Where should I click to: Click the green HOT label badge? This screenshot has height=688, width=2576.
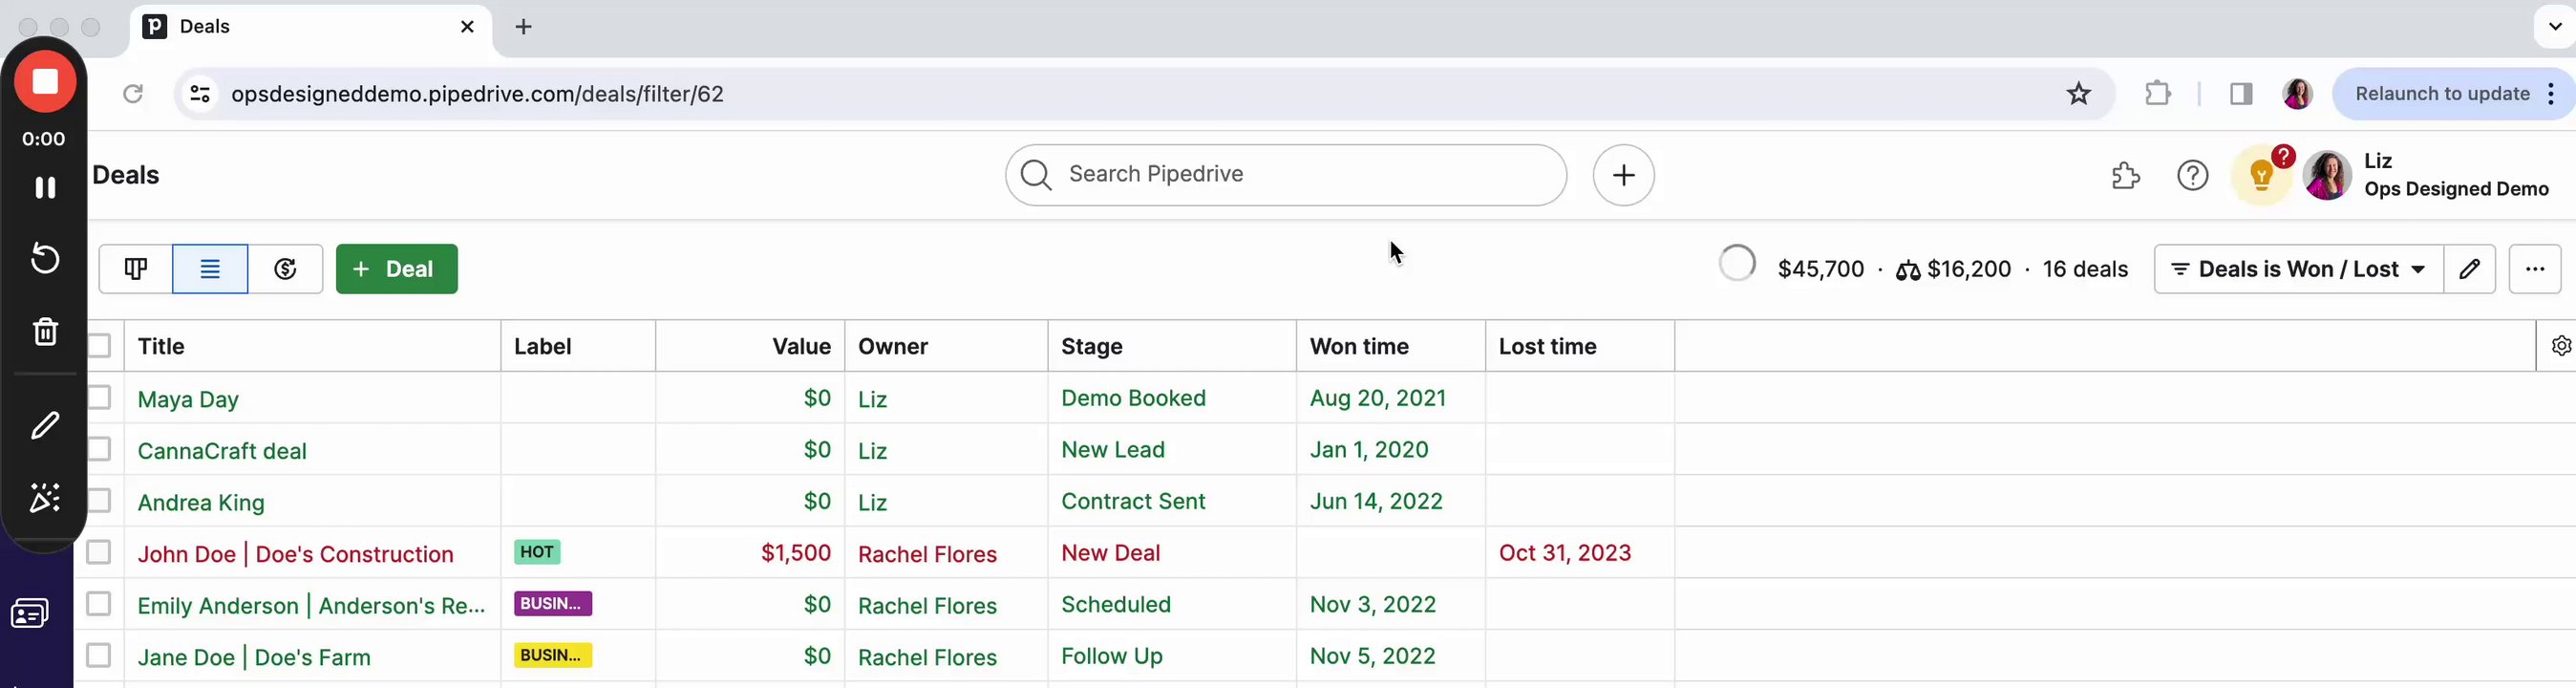(x=537, y=553)
